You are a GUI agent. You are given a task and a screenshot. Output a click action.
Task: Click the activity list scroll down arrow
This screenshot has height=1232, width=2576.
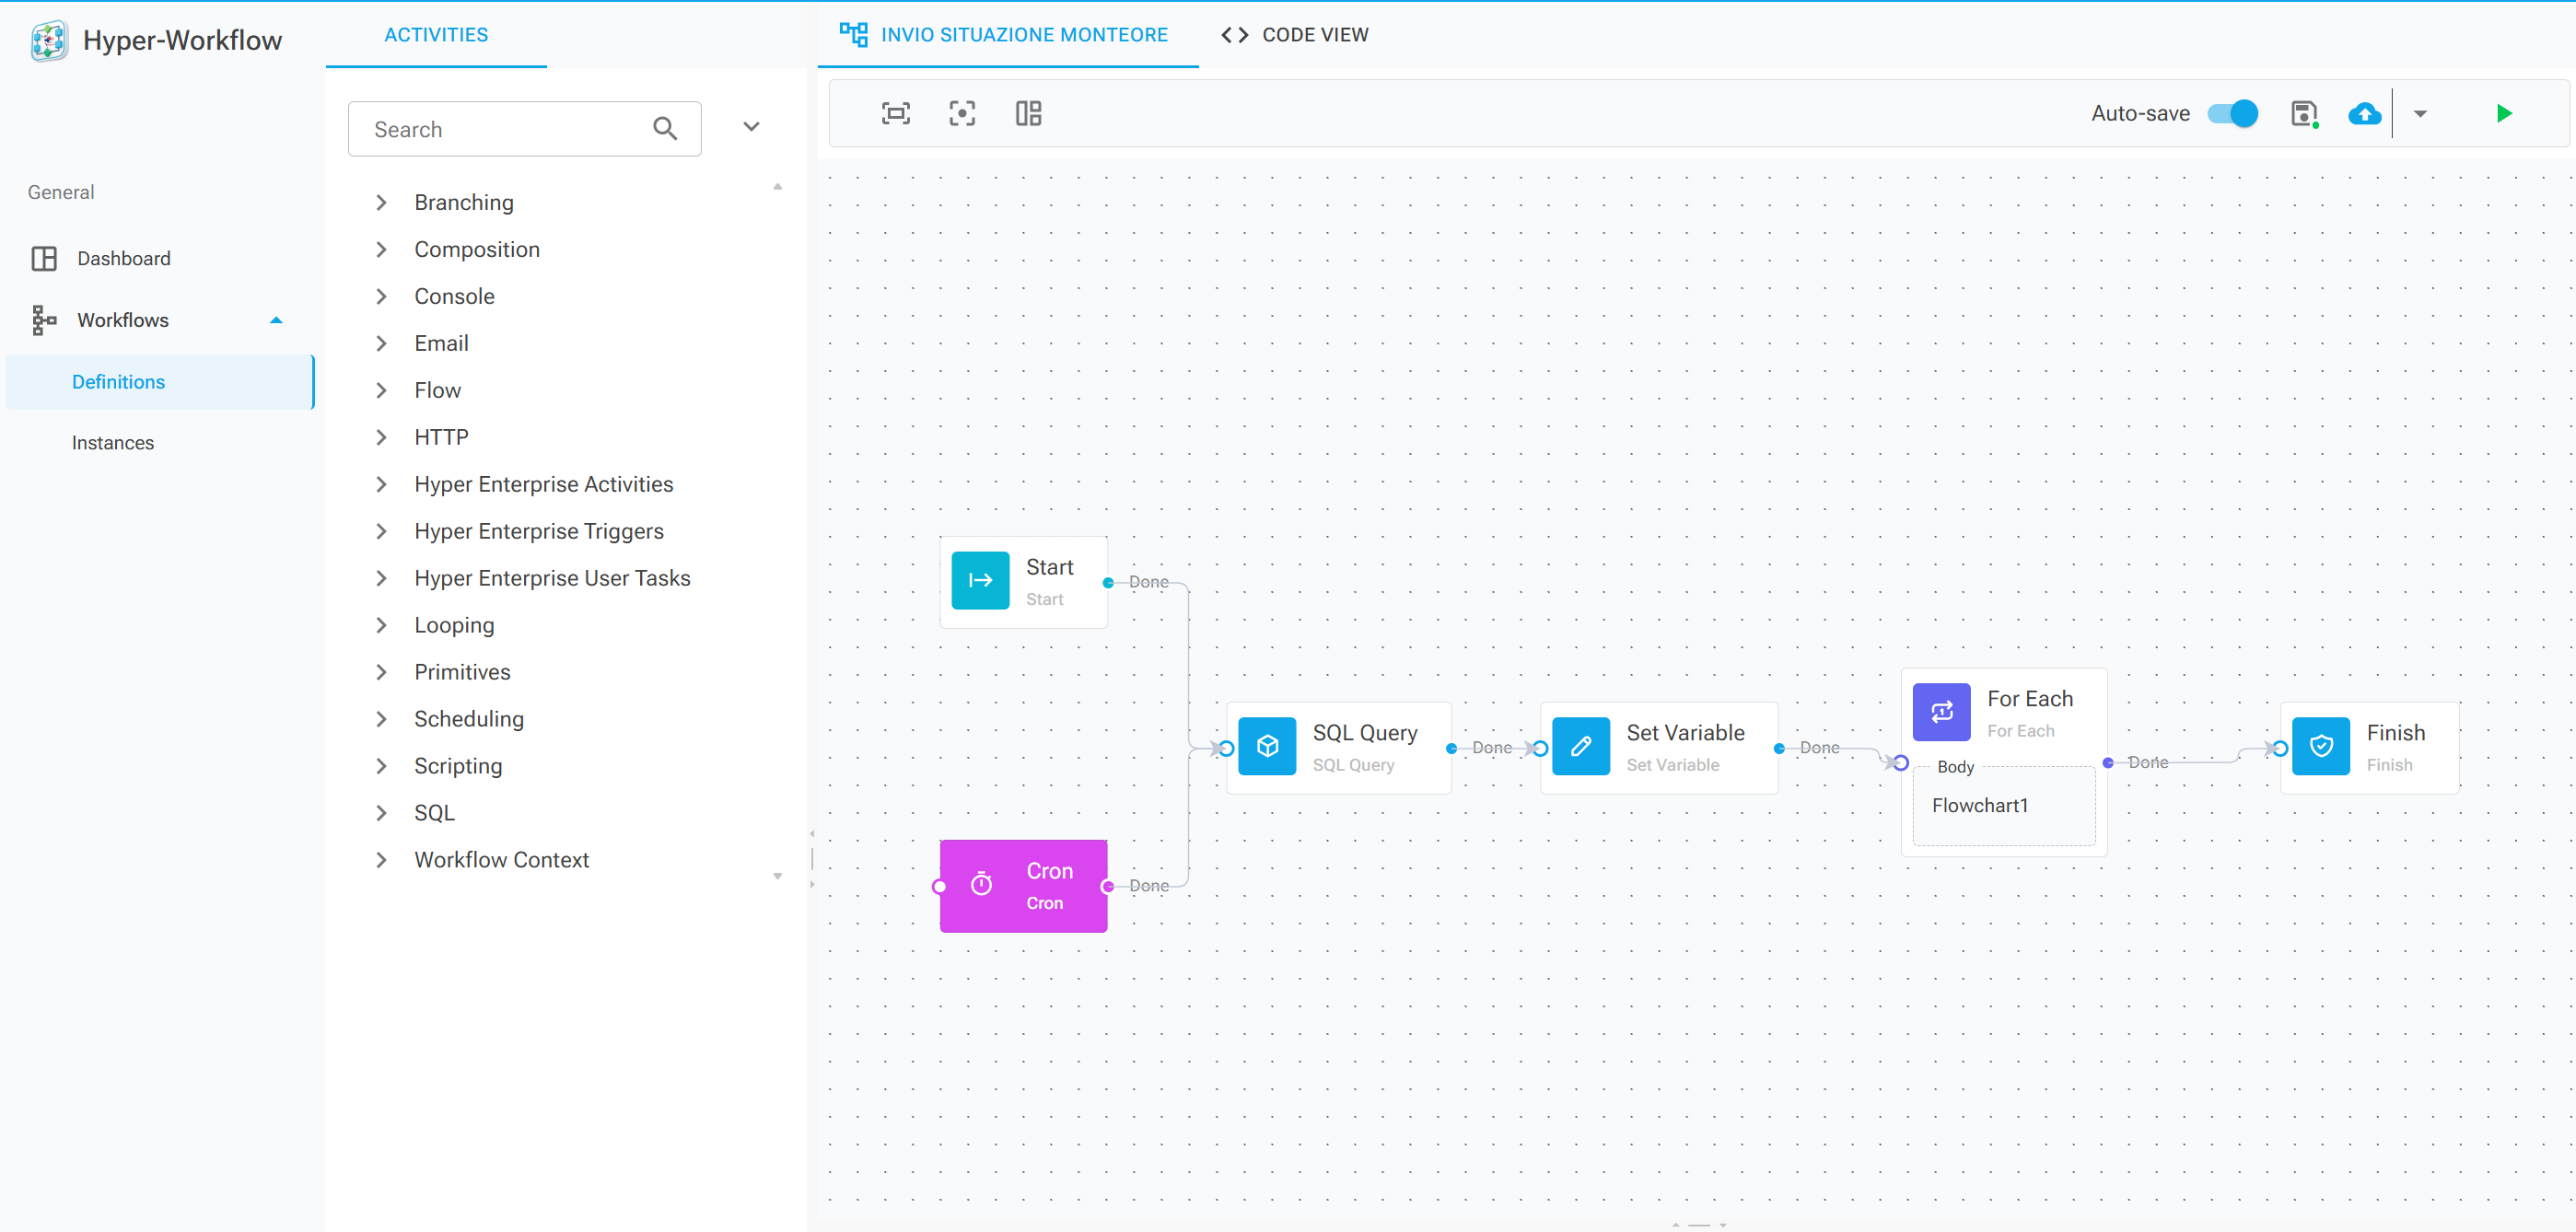pyautogui.click(x=777, y=876)
